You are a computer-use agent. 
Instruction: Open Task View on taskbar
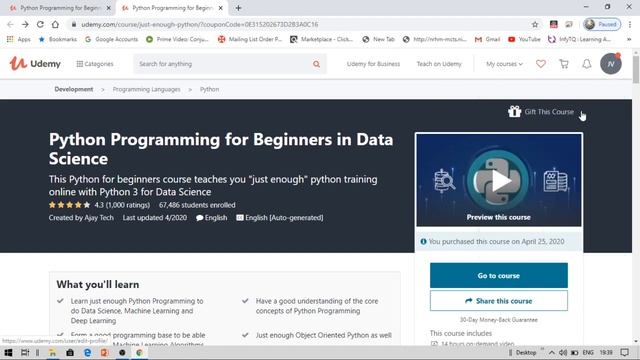pos(25,353)
